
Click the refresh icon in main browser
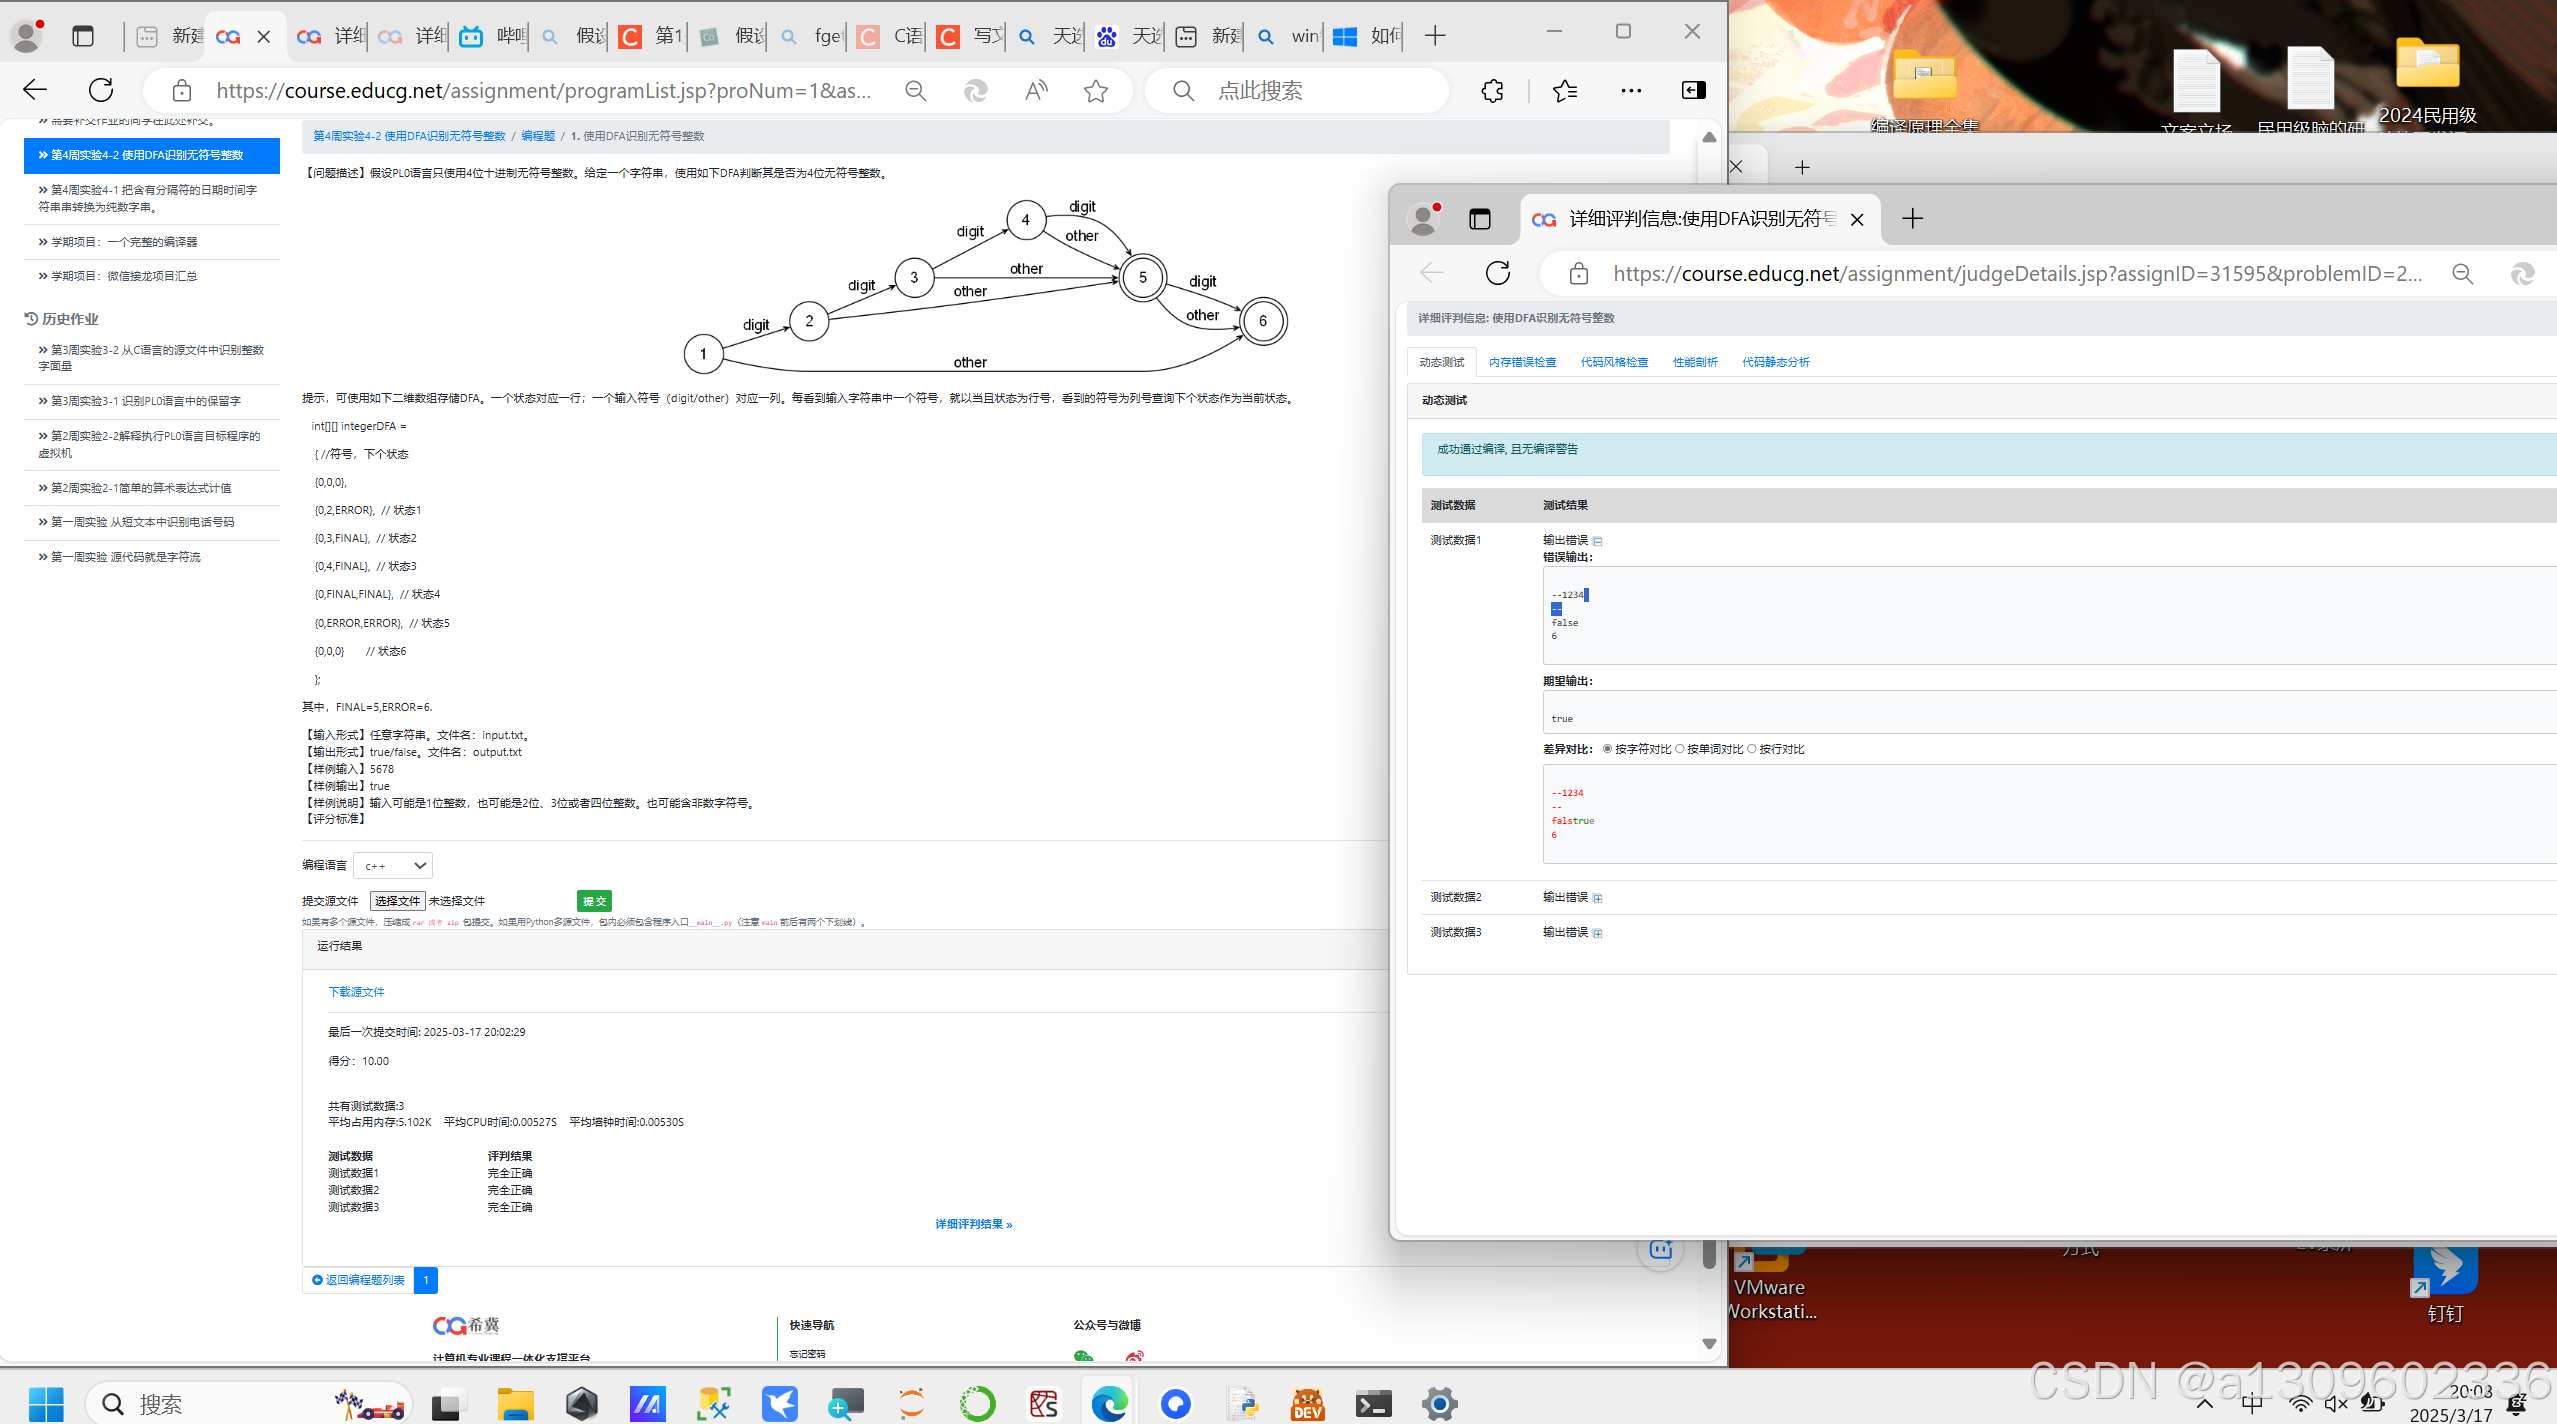101,90
